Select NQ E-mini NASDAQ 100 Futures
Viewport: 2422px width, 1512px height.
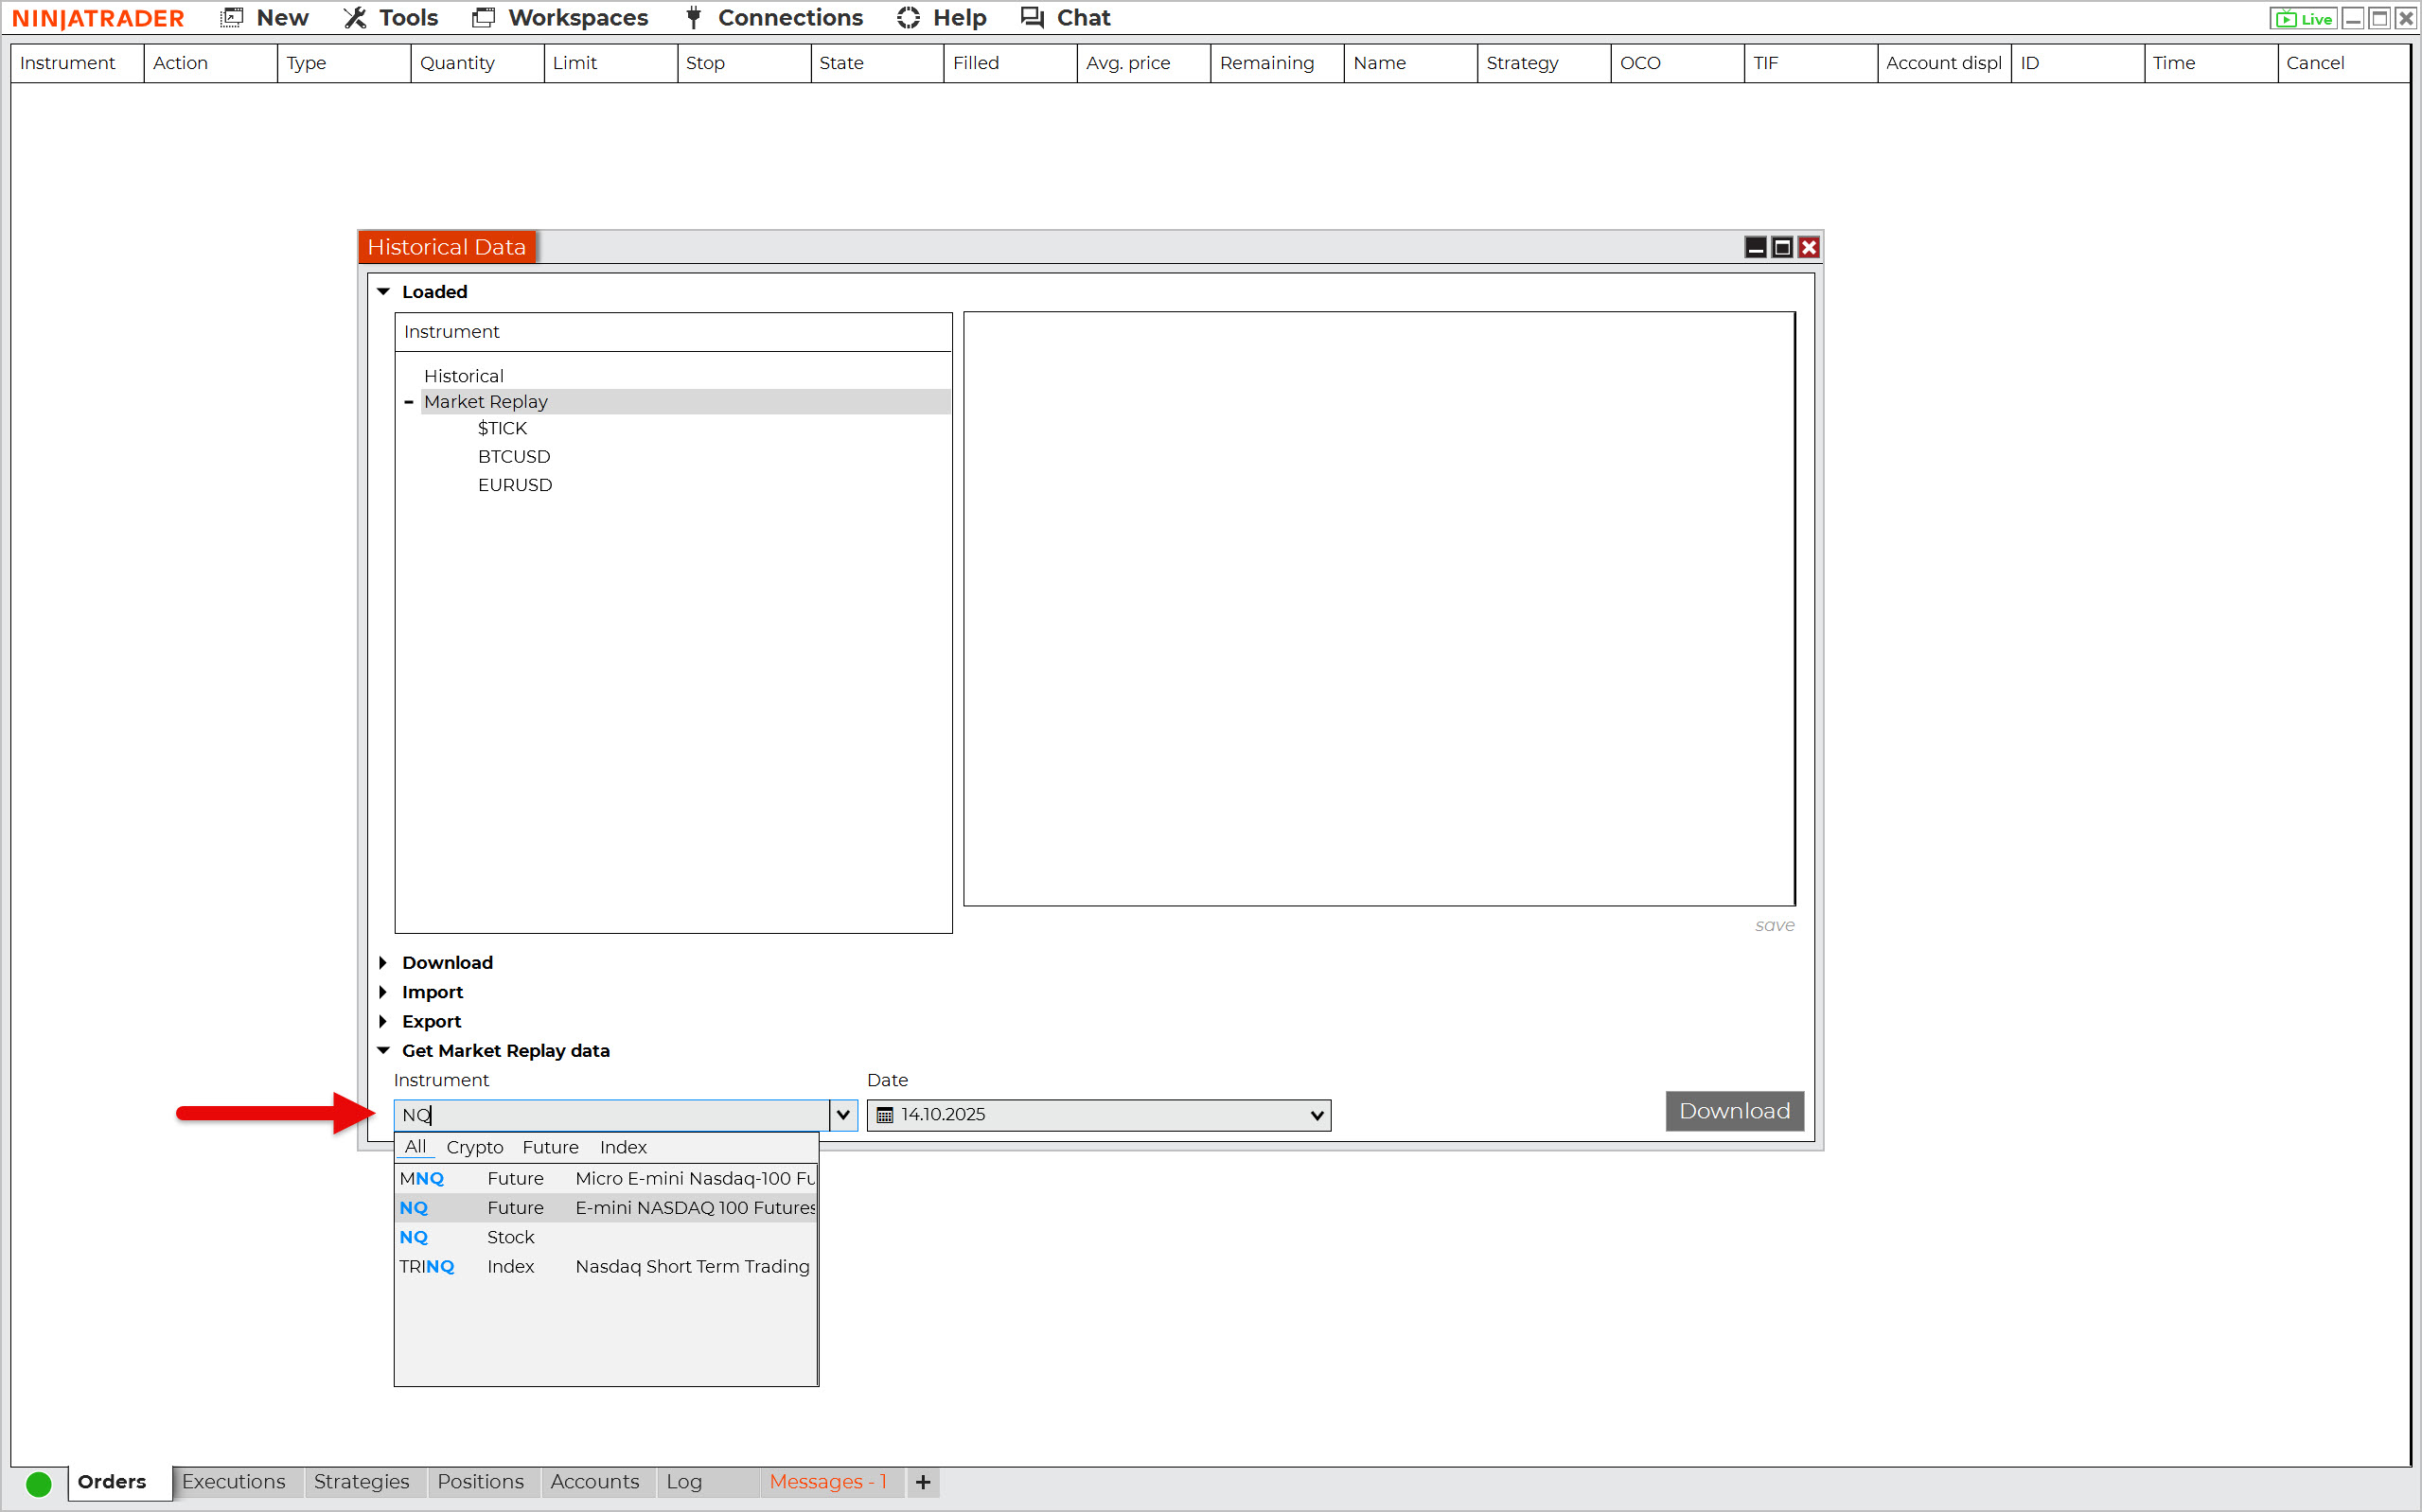click(x=605, y=1208)
